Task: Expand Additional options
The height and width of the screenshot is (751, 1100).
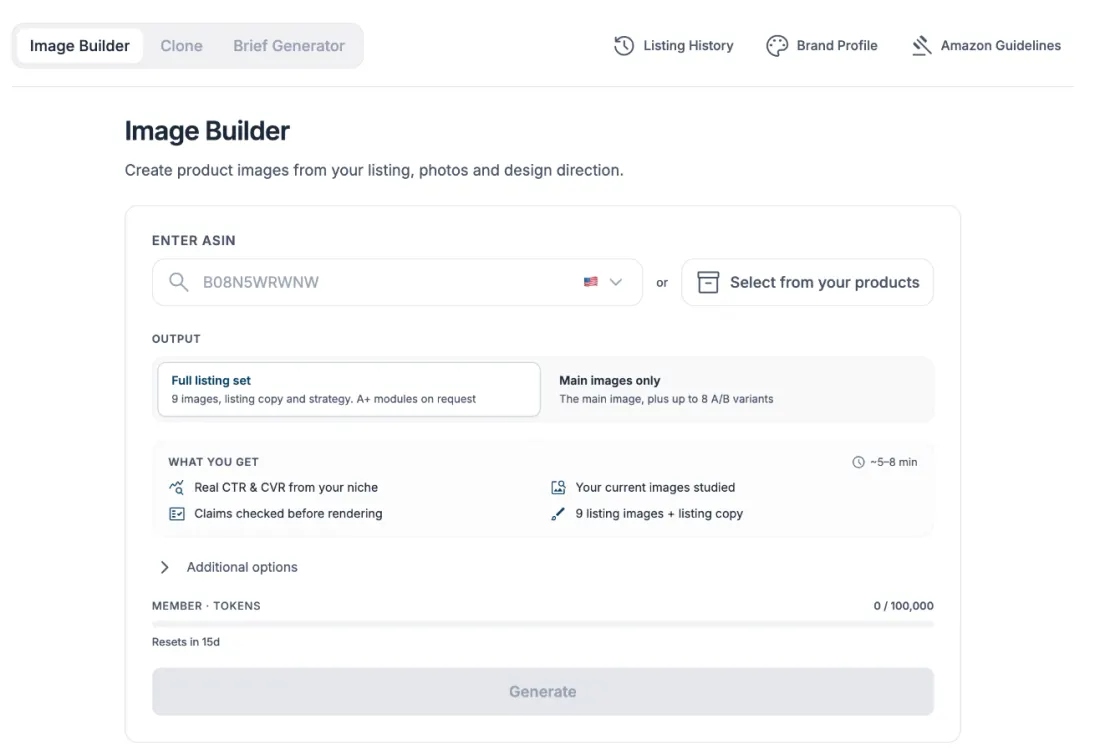Action: tap(229, 567)
